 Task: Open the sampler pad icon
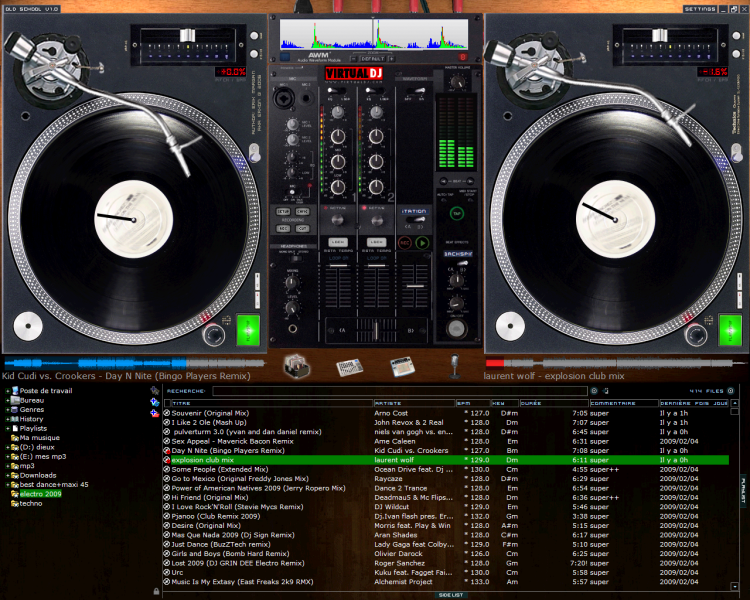[350, 367]
